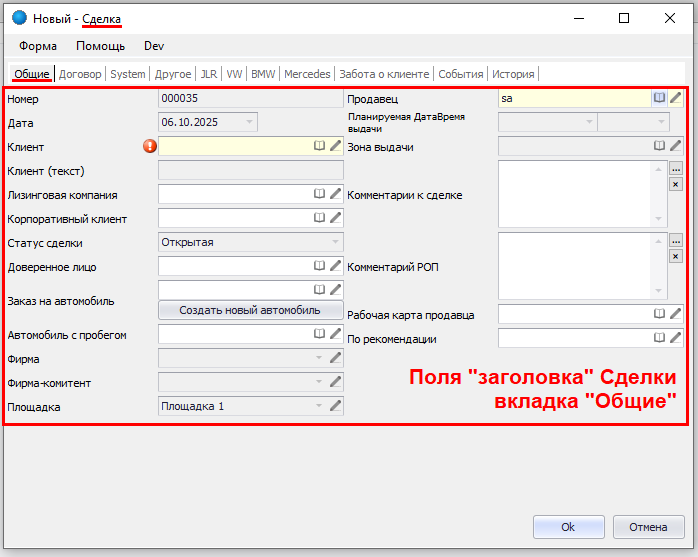Clear Комментарий РОП with the x button
This screenshot has width=698, height=557.
tap(675, 256)
